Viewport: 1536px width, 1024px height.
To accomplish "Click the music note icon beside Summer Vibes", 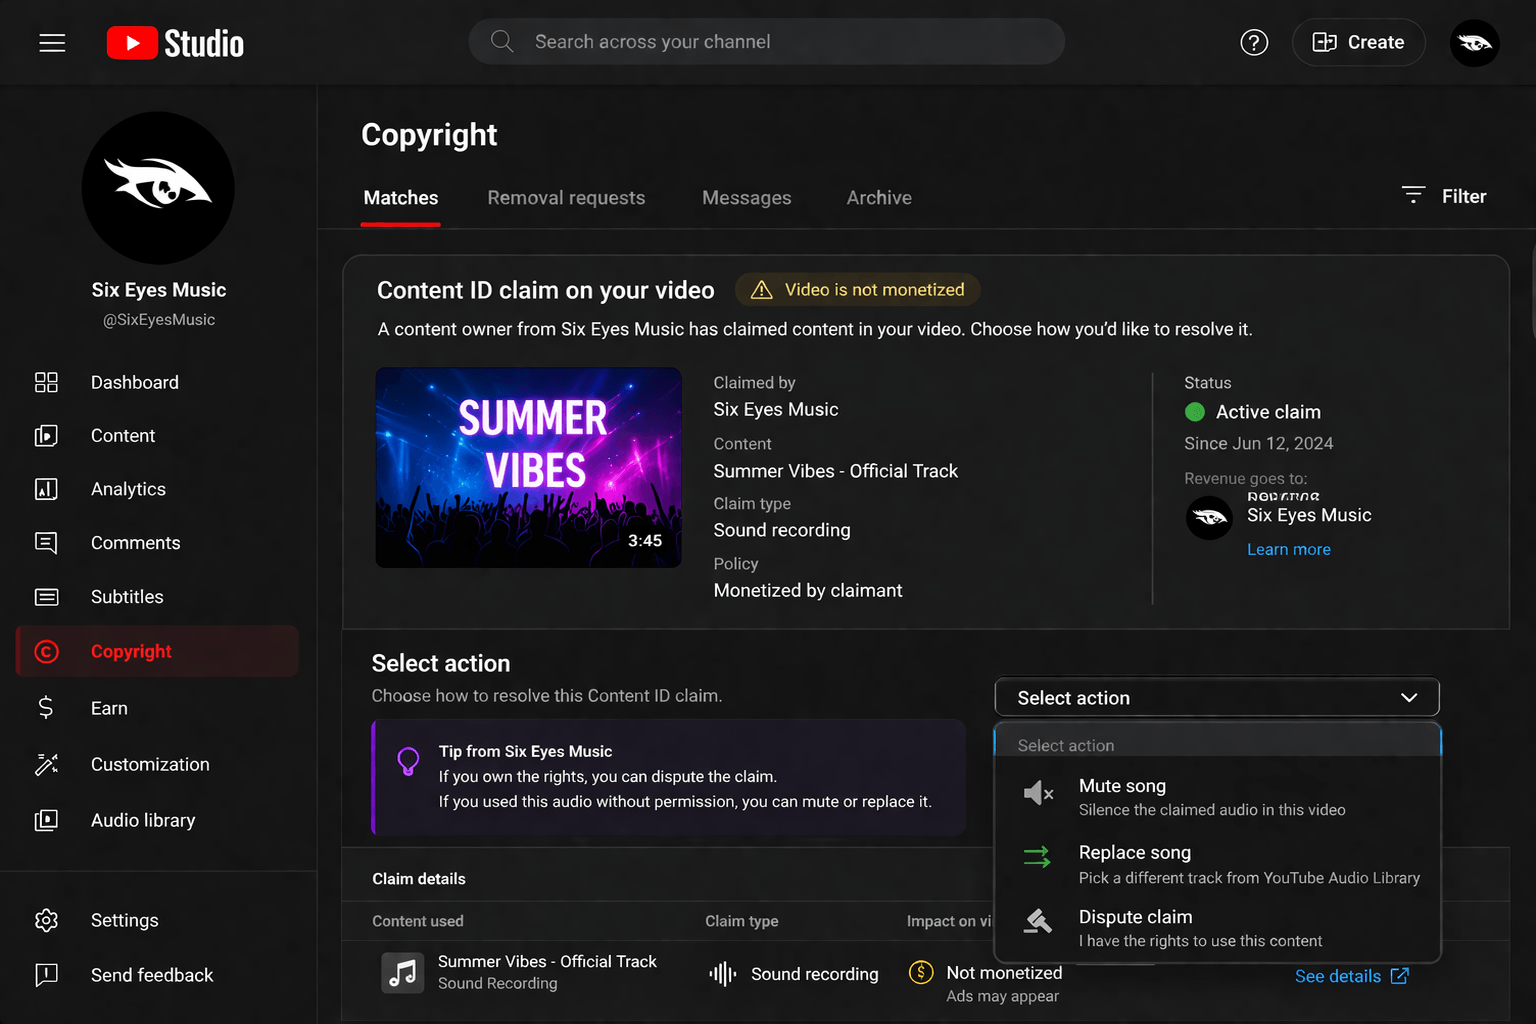I will tap(403, 972).
